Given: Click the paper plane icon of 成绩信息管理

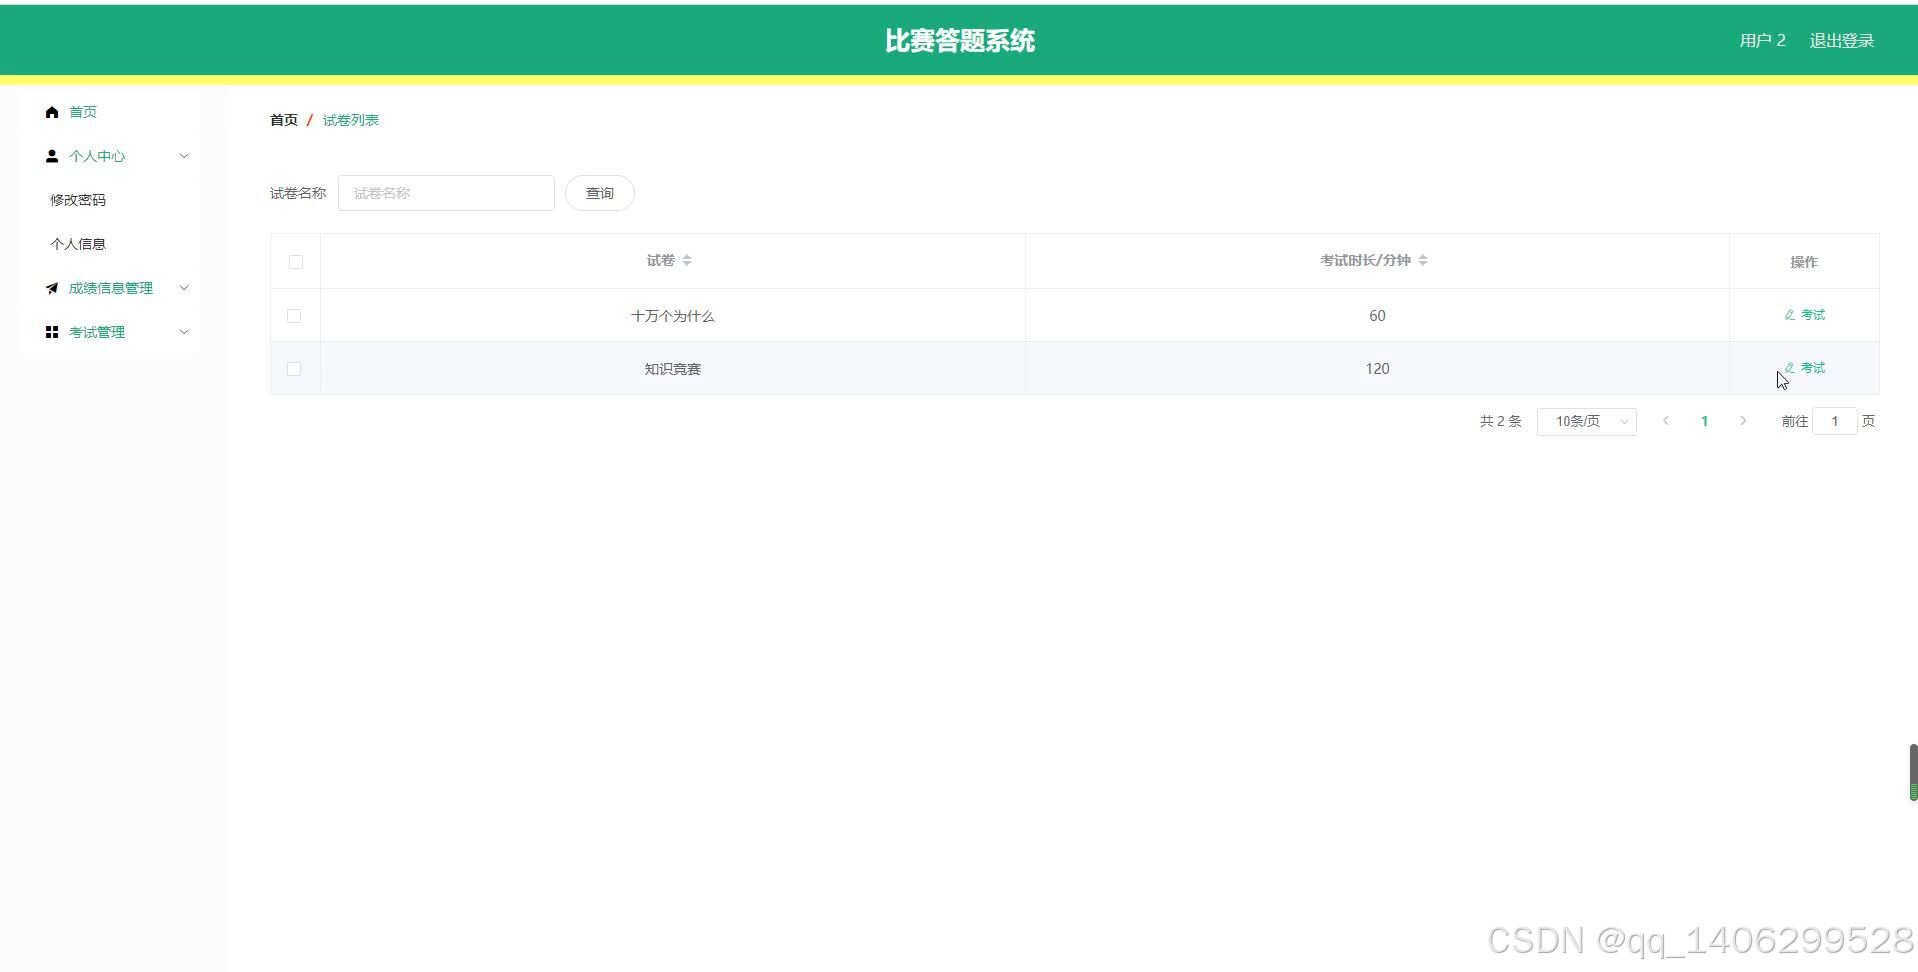Looking at the screenshot, I should pyautogui.click(x=52, y=287).
